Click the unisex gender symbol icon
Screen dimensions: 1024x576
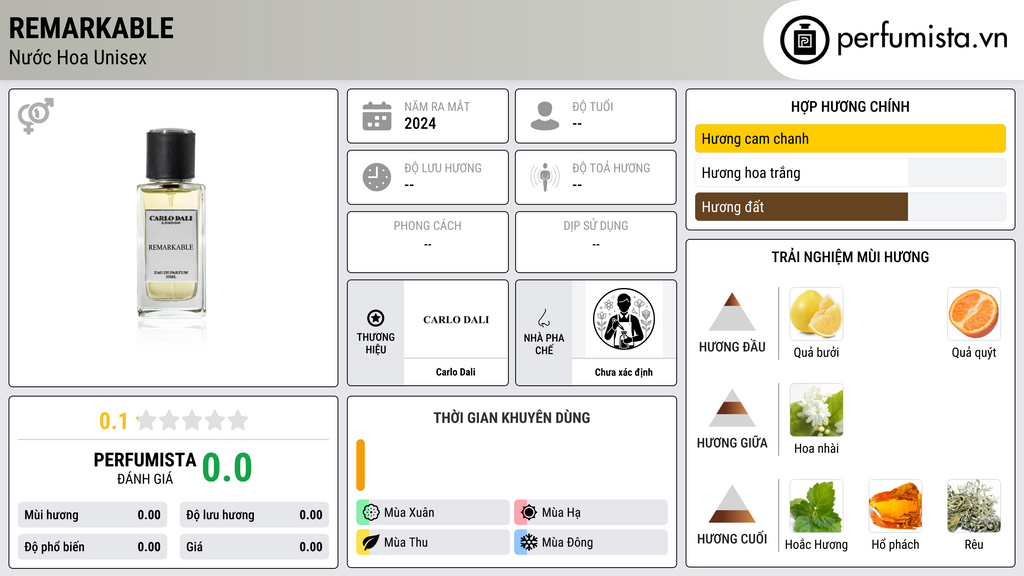point(36,116)
